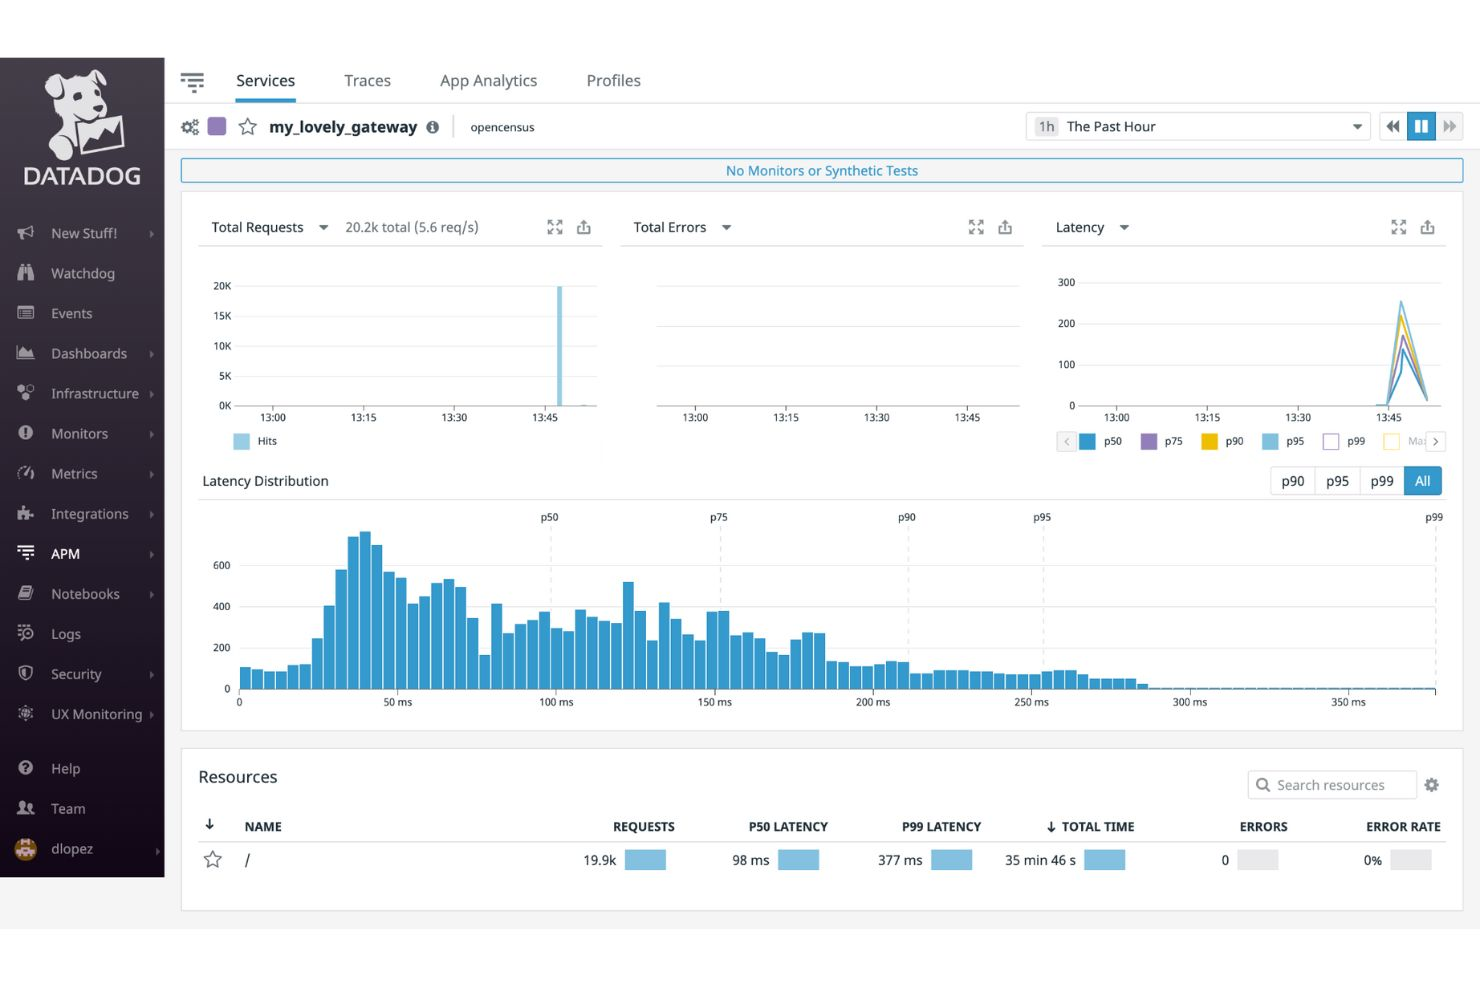Viewport: 1480px width, 987px height.
Task: Open Monitors in sidebar
Action: pos(82,433)
